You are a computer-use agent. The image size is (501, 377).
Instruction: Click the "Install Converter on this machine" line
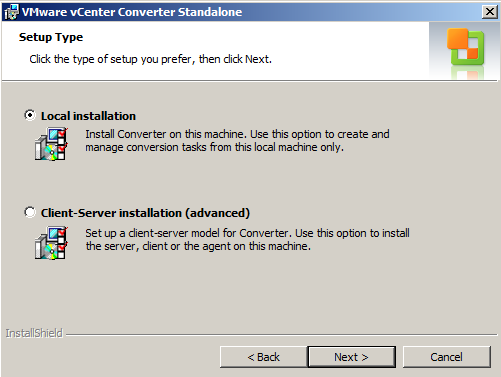point(237,134)
